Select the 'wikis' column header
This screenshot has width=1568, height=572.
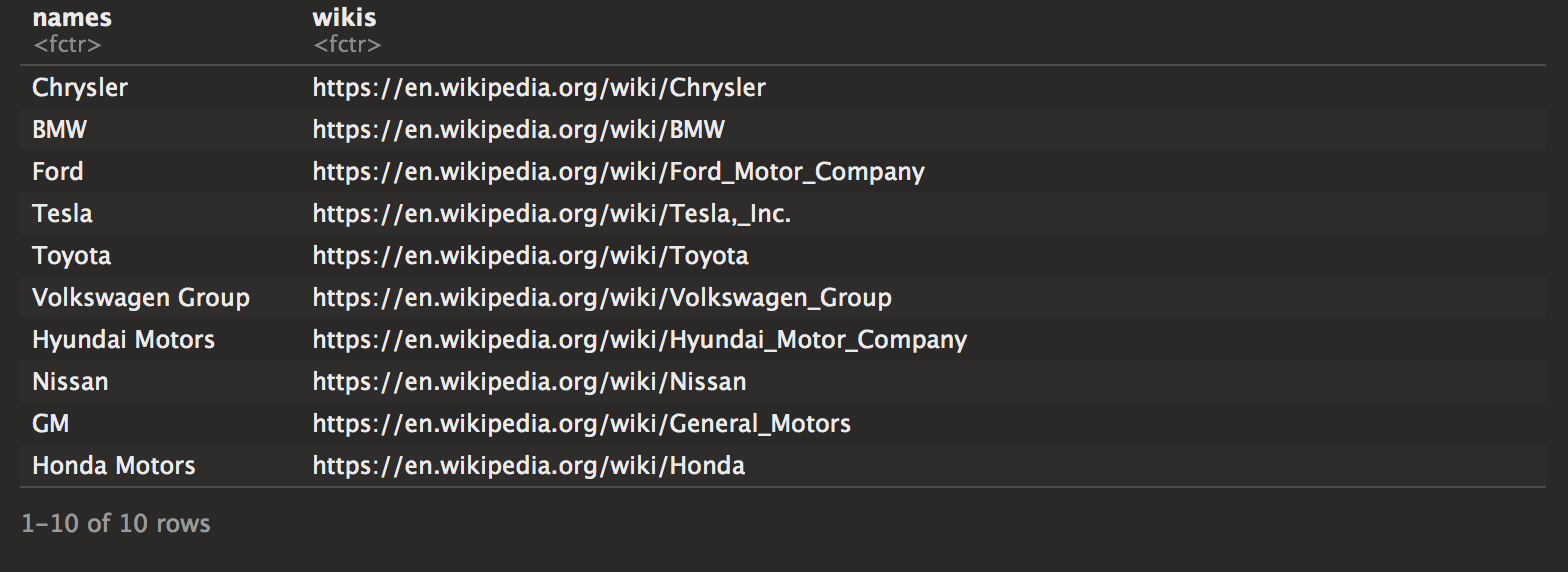coord(344,18)
